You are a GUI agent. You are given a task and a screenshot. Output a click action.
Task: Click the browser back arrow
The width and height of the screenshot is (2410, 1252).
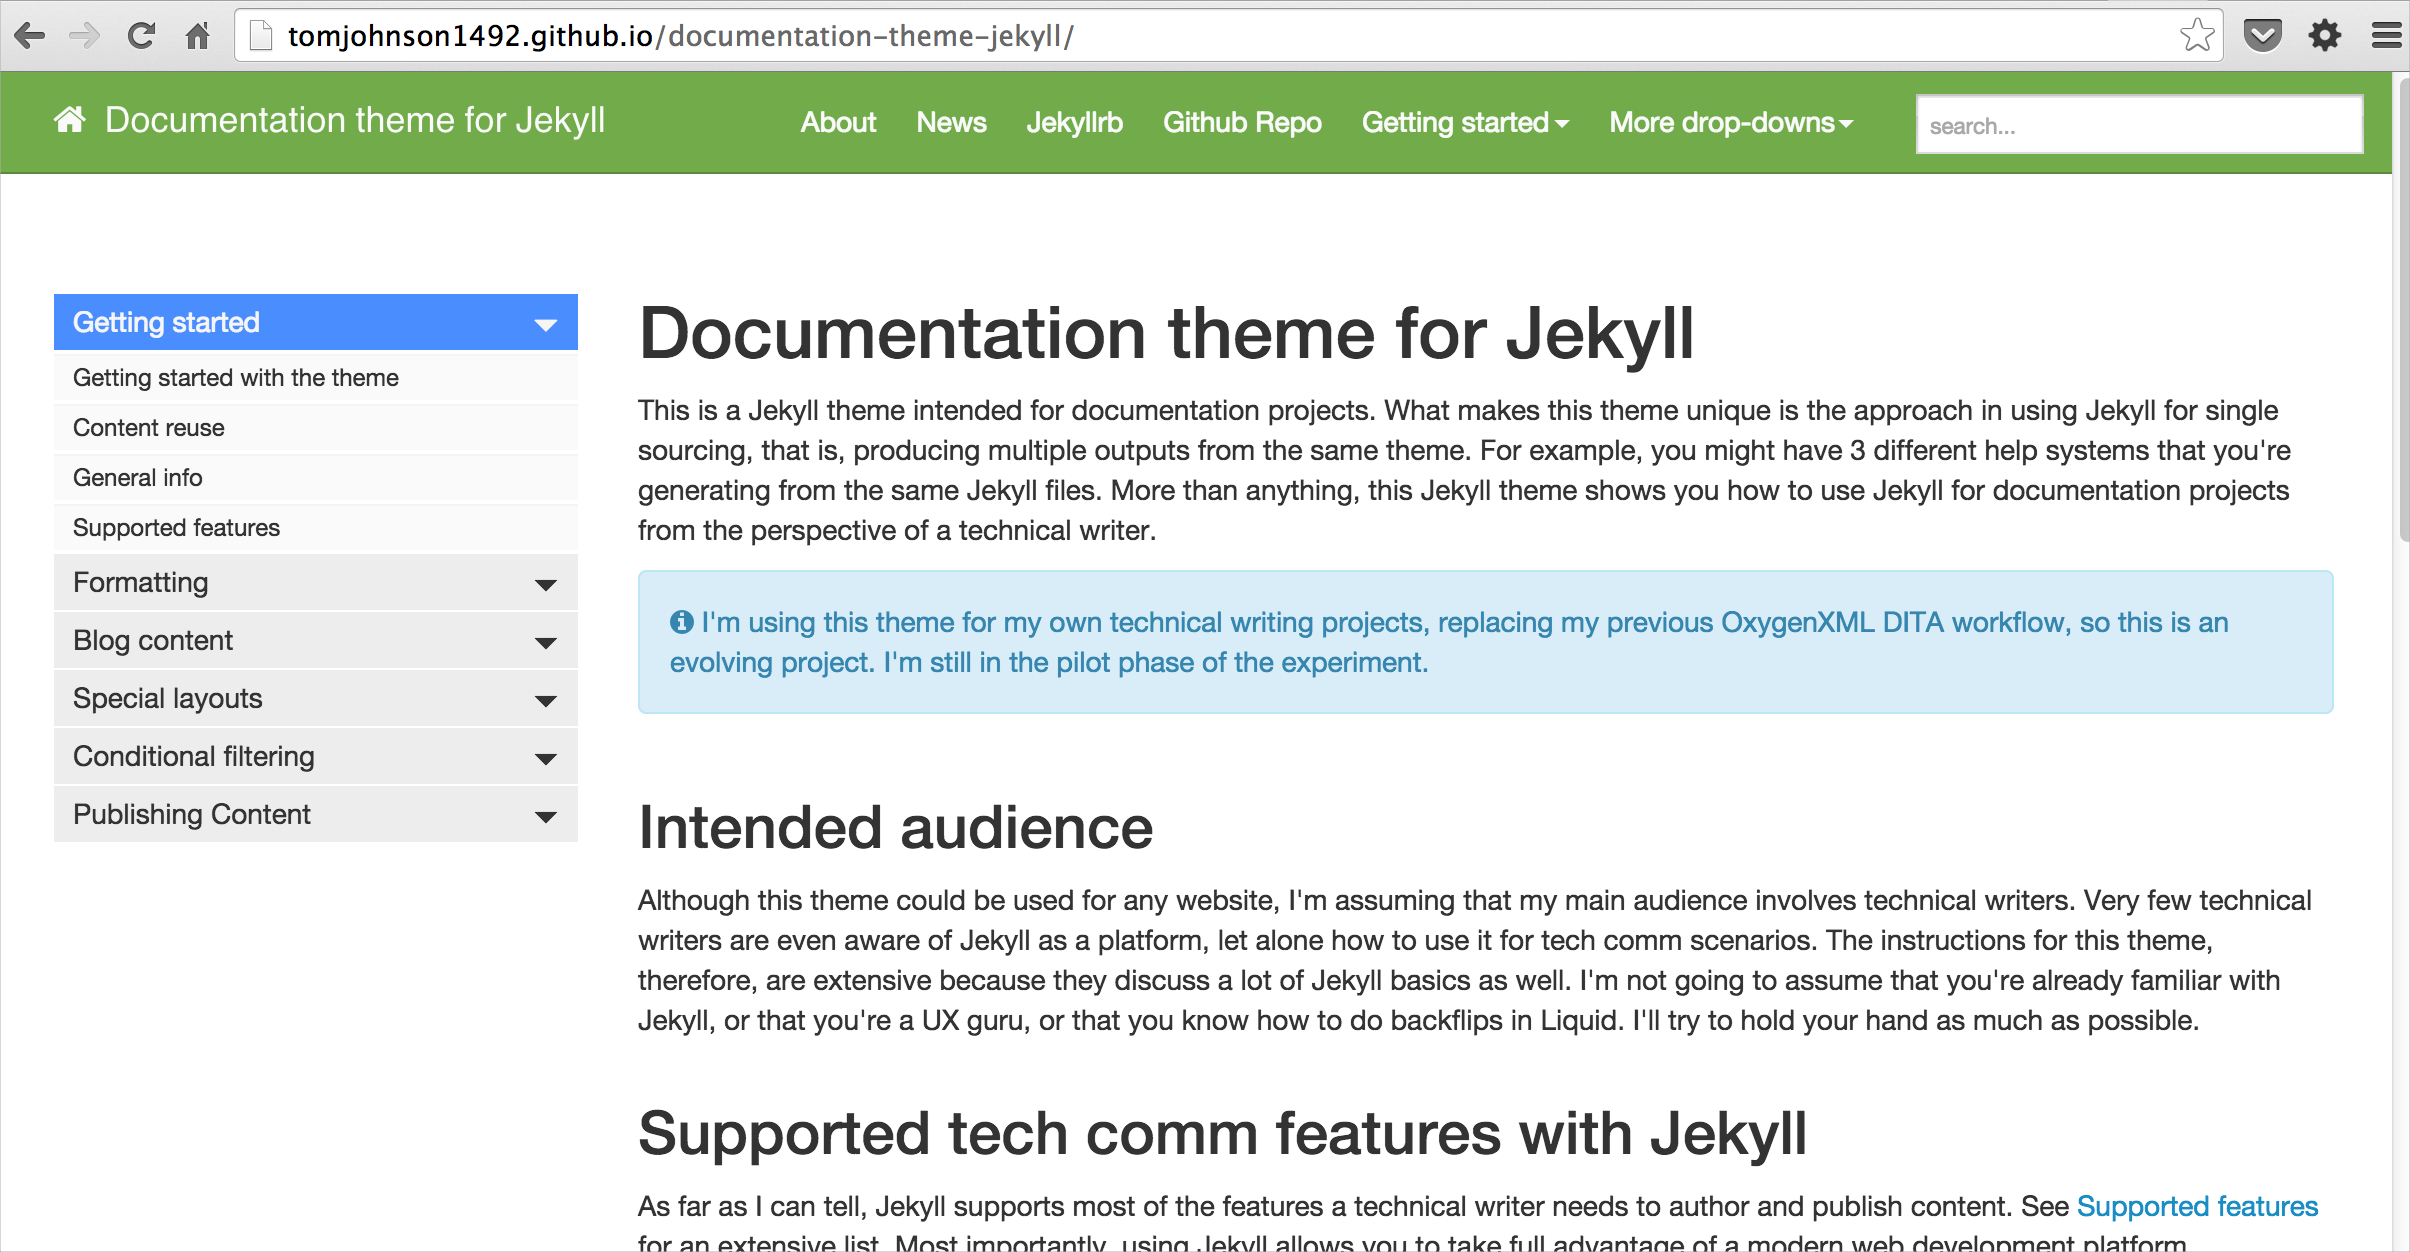[30, 36]
